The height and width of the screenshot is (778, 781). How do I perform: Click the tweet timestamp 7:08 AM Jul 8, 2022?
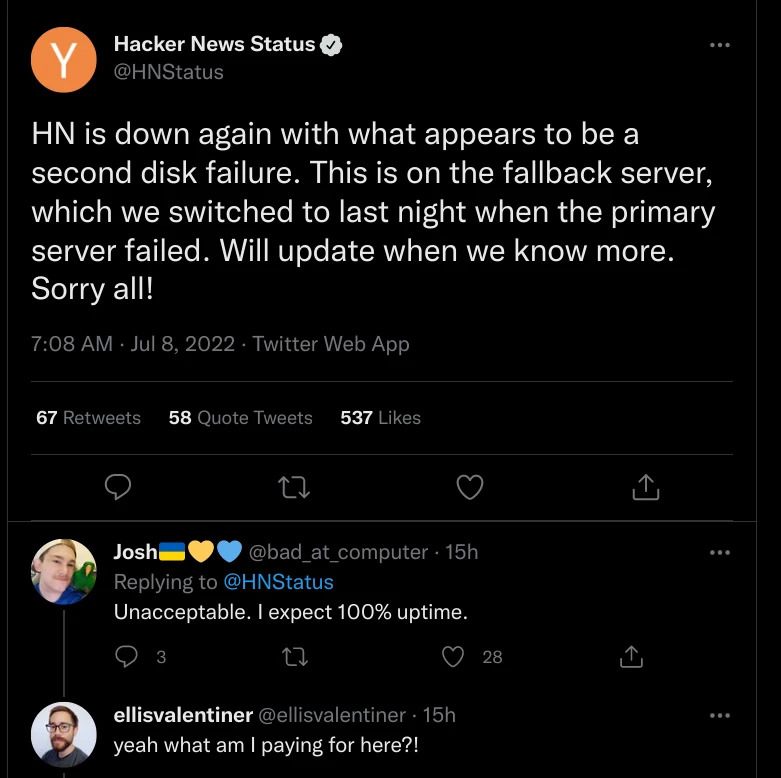tap(133, 344)
